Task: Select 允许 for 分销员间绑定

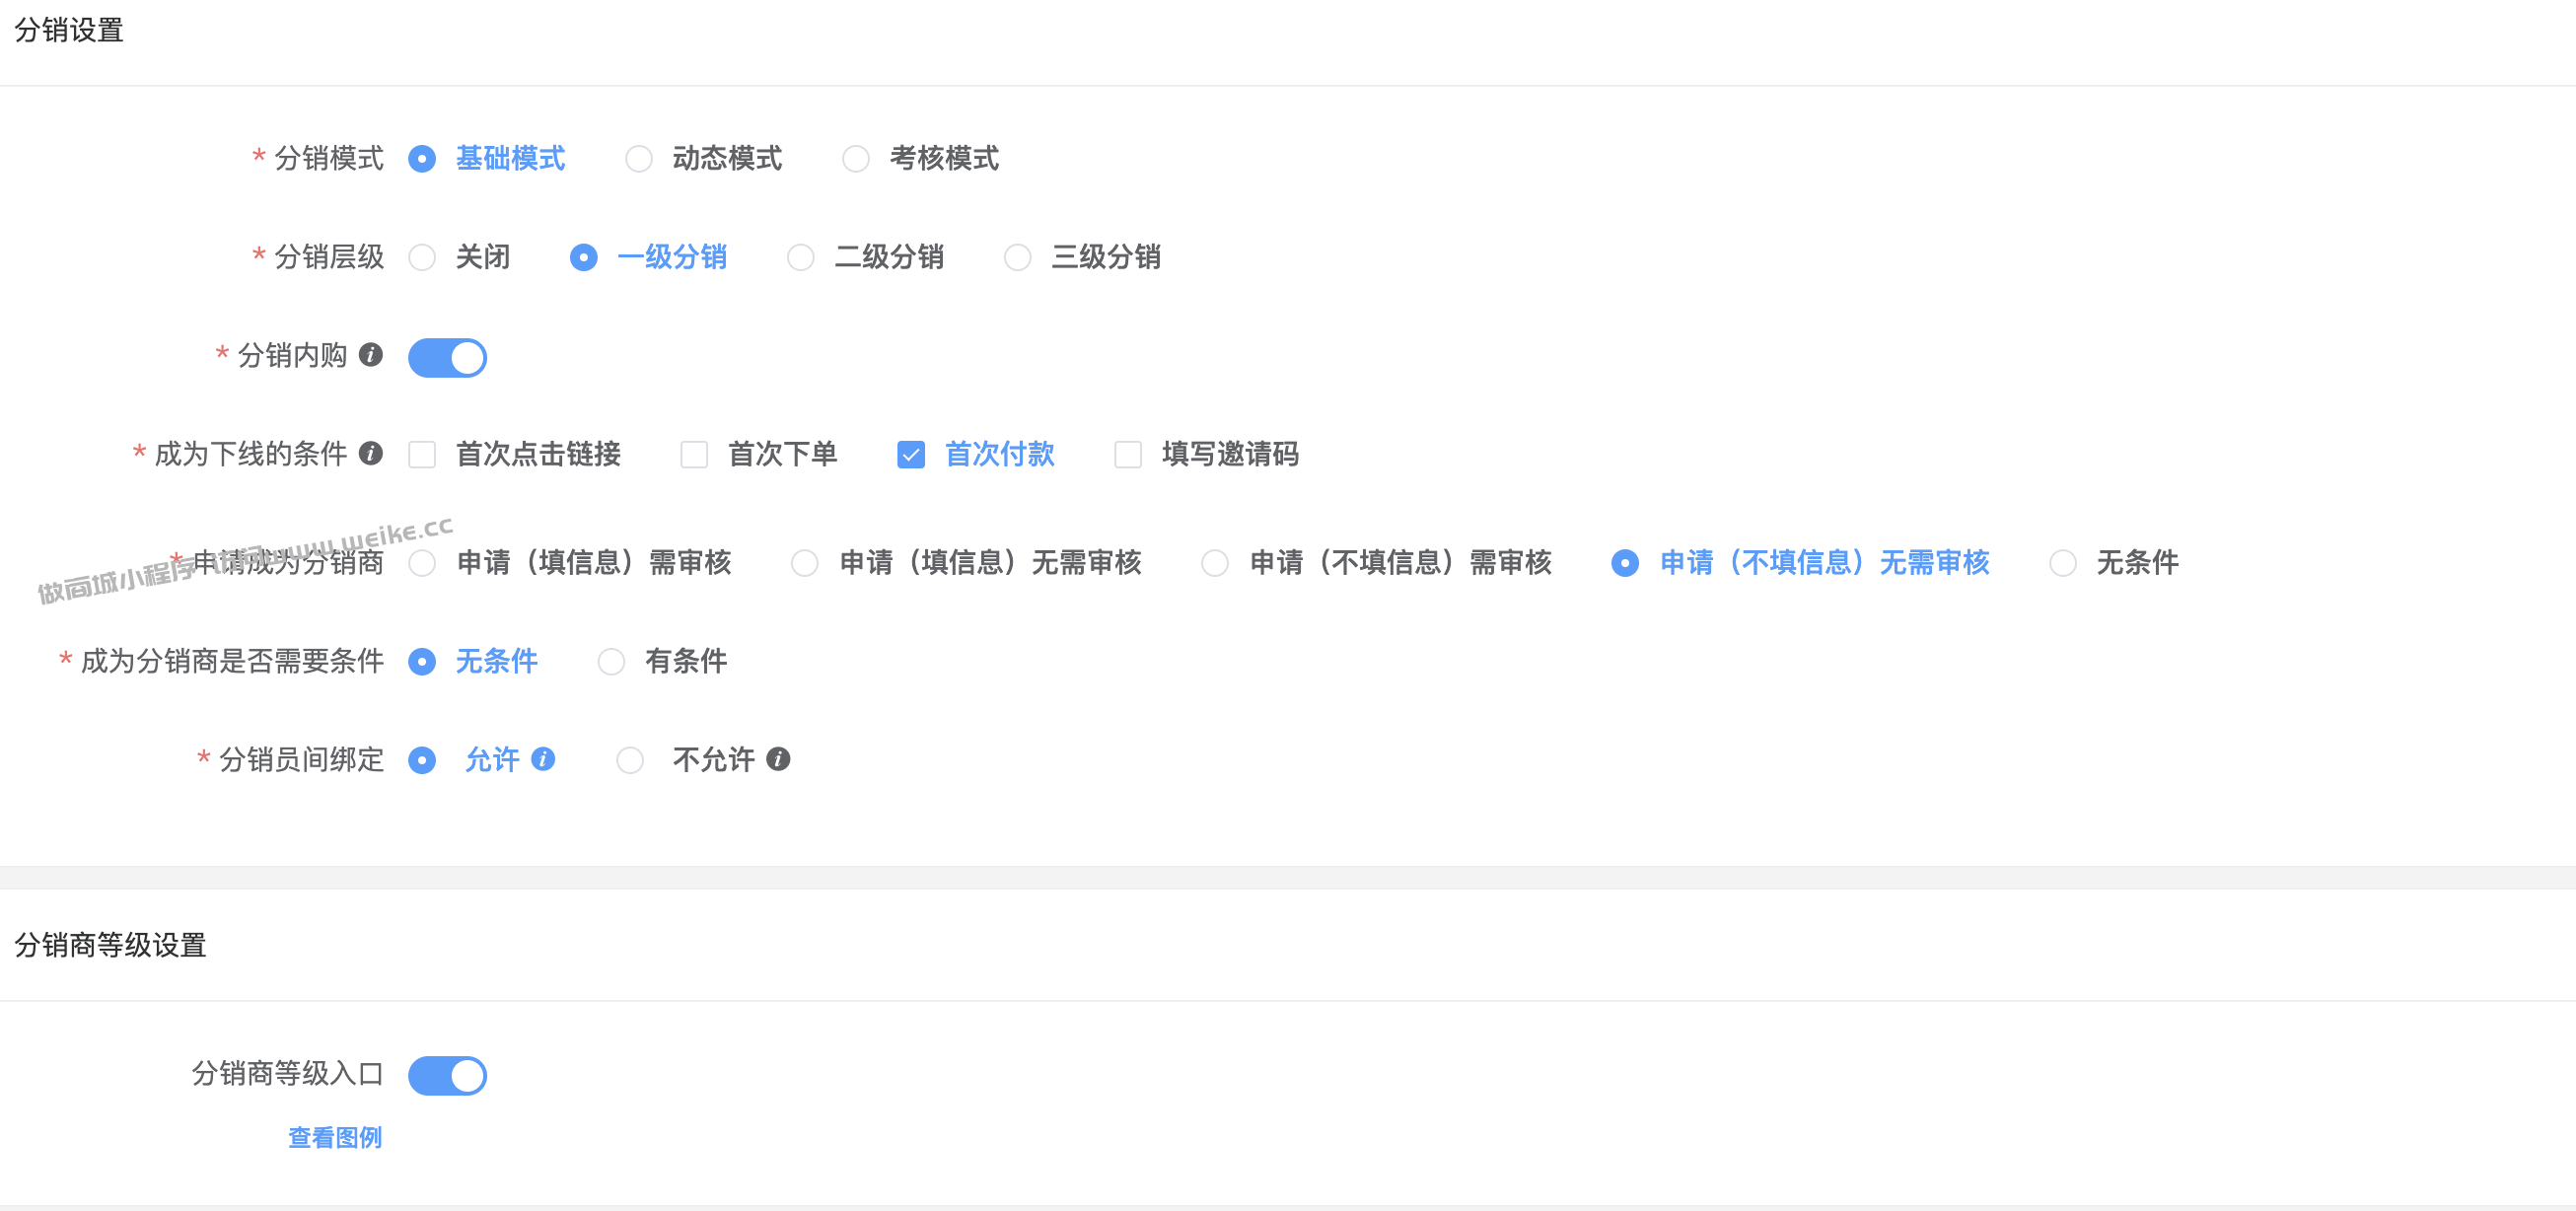Action: [422, 761]
